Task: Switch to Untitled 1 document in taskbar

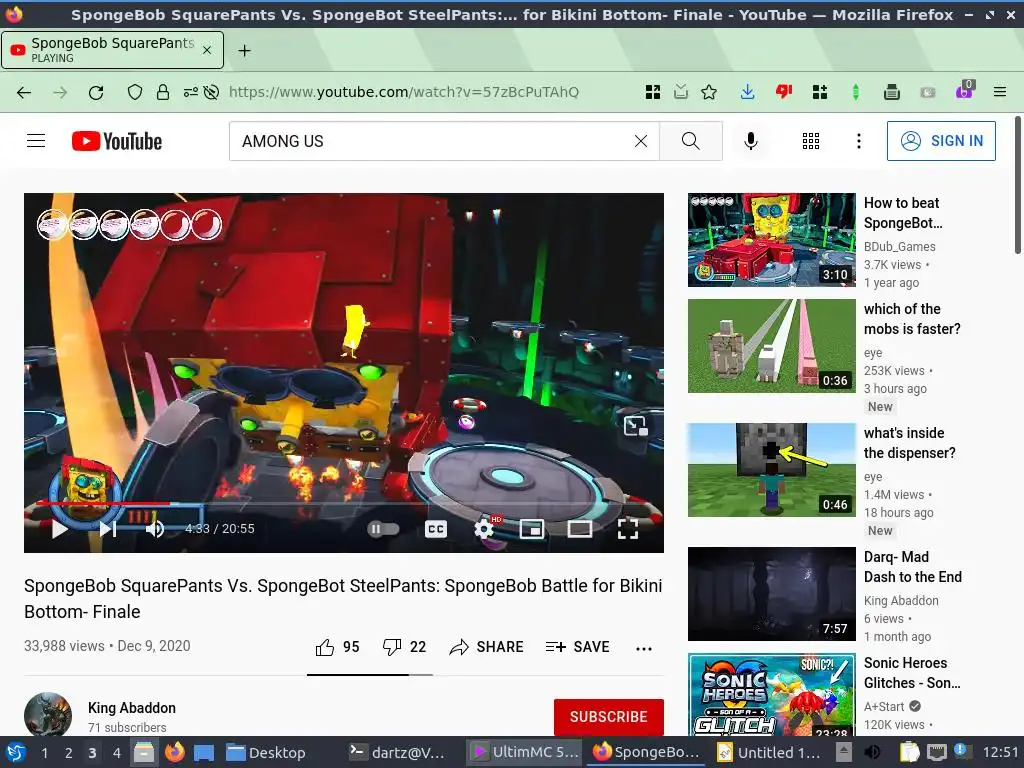Action: 769,753
